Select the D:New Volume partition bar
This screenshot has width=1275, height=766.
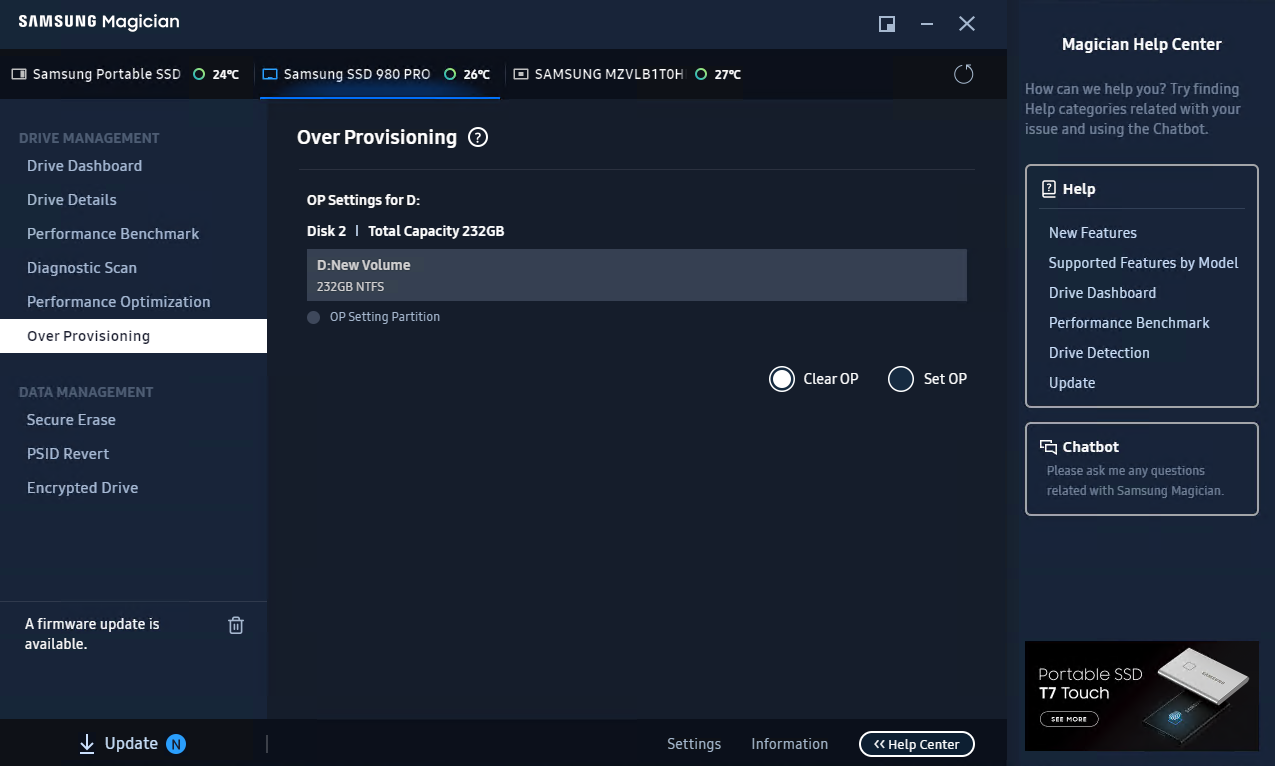[637, 275]
